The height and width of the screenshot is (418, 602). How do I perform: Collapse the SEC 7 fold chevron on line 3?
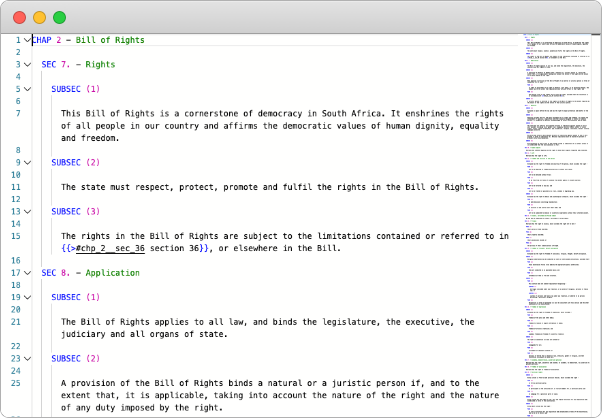tap(27, 64)
